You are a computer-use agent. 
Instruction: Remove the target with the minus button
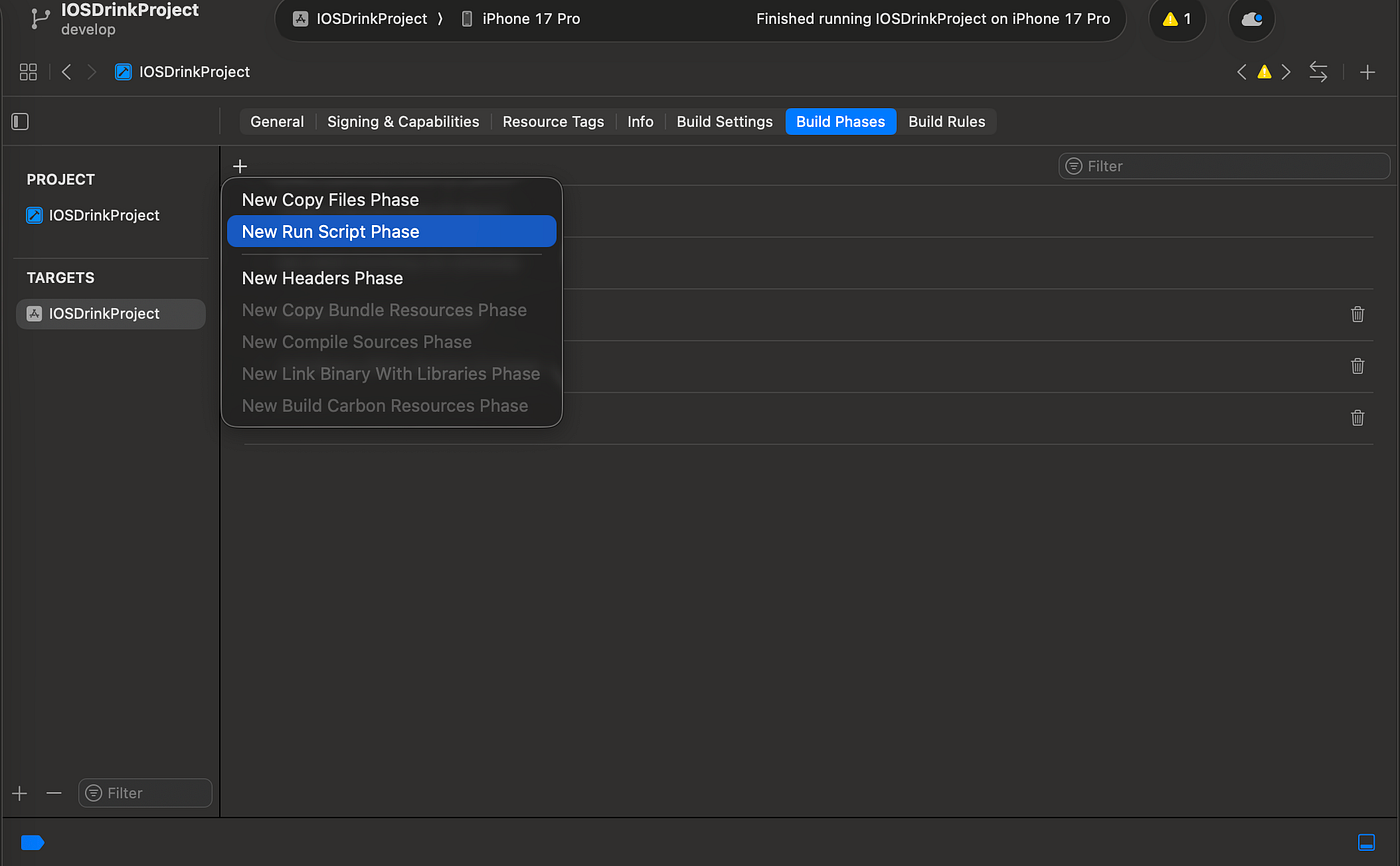coord(54,793)
